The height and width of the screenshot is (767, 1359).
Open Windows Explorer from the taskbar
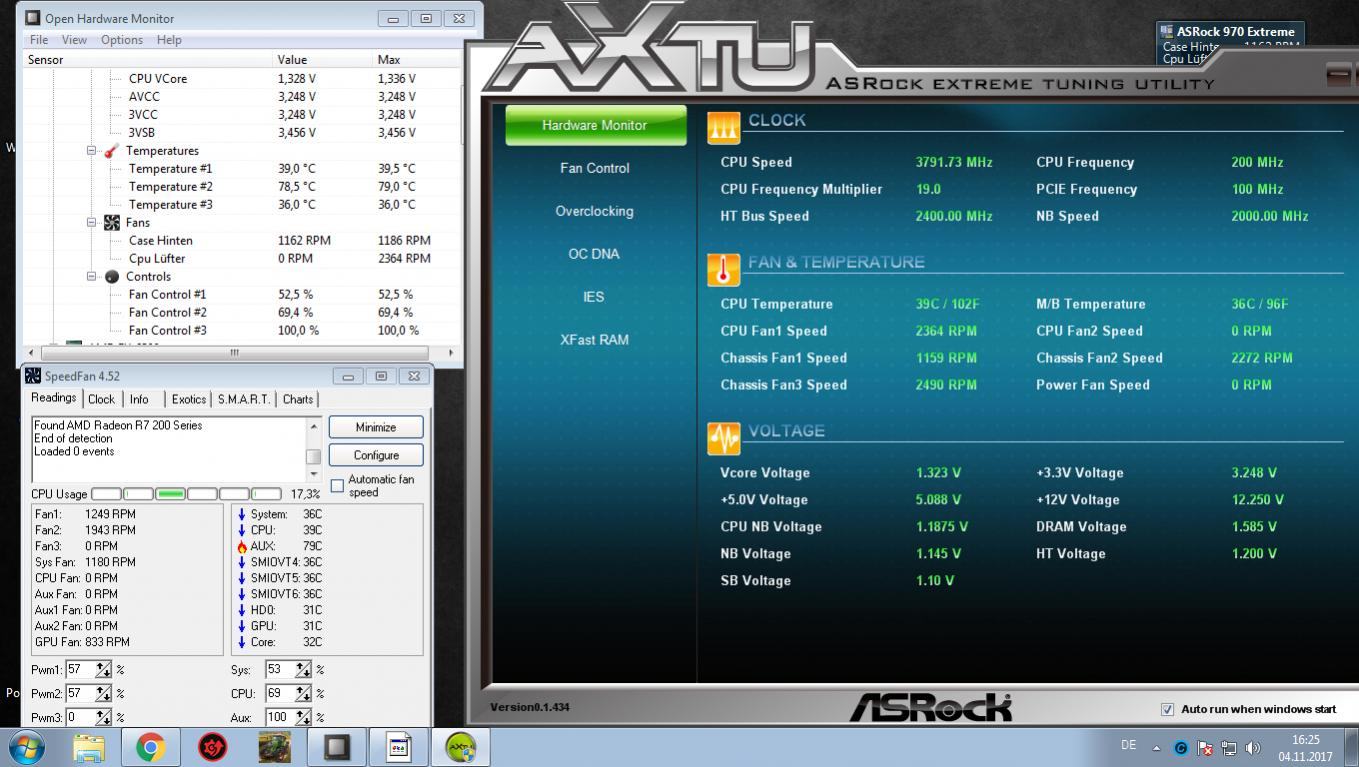(x=89, y=747)
